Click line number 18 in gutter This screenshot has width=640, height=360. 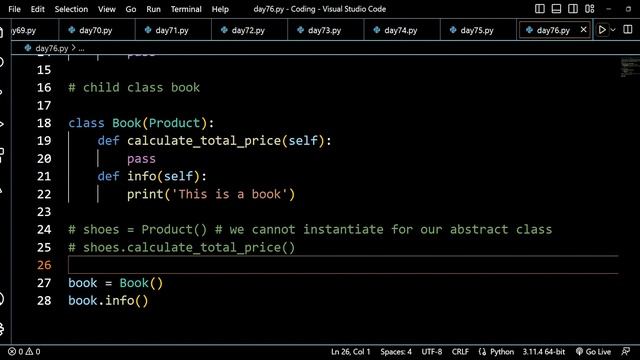point(44,123)
